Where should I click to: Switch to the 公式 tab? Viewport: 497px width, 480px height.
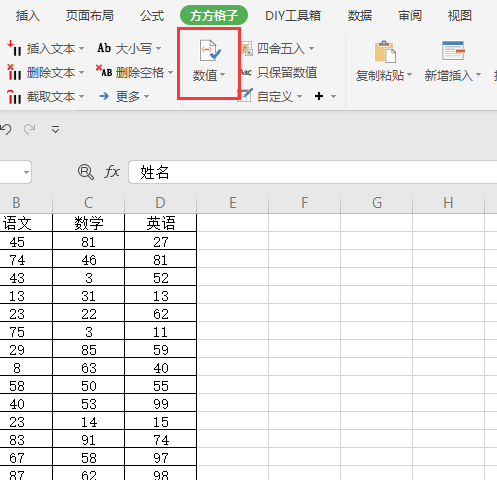(x=152, y=16)
